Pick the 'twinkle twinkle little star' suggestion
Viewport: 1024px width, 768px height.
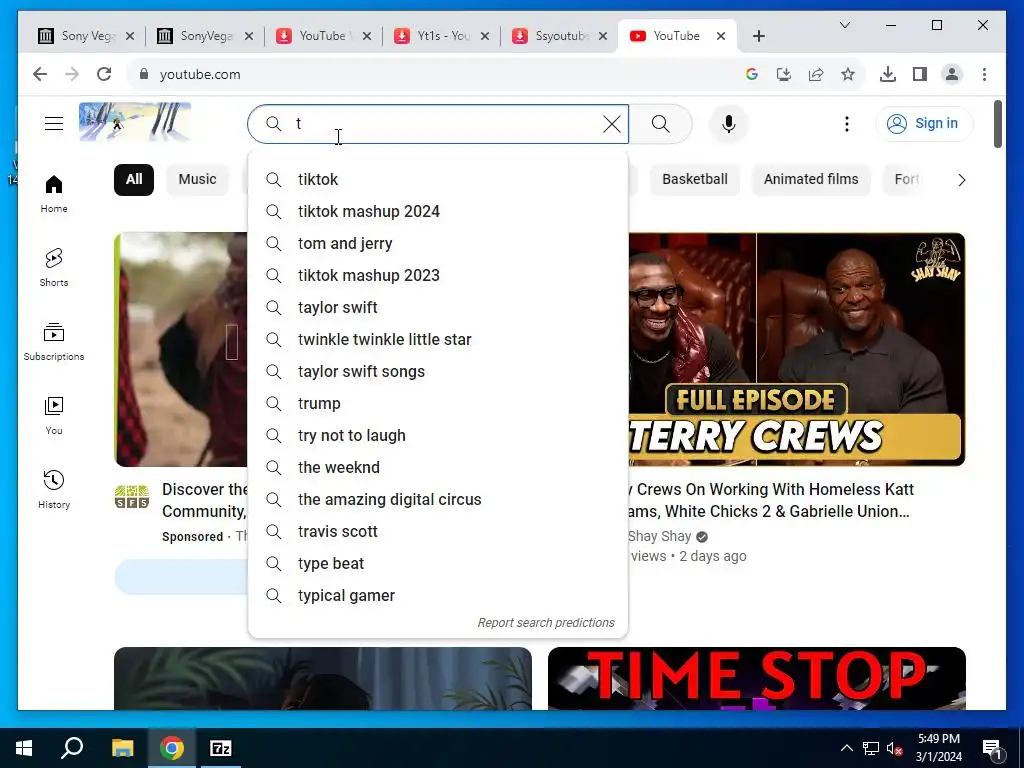(438, 339)
